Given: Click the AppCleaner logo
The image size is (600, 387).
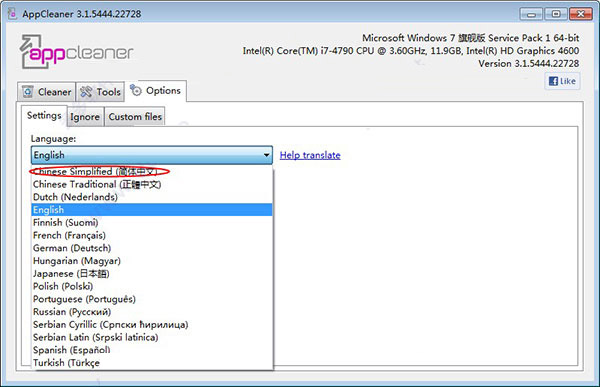Looking at the screenshot, I should (77, 52).
